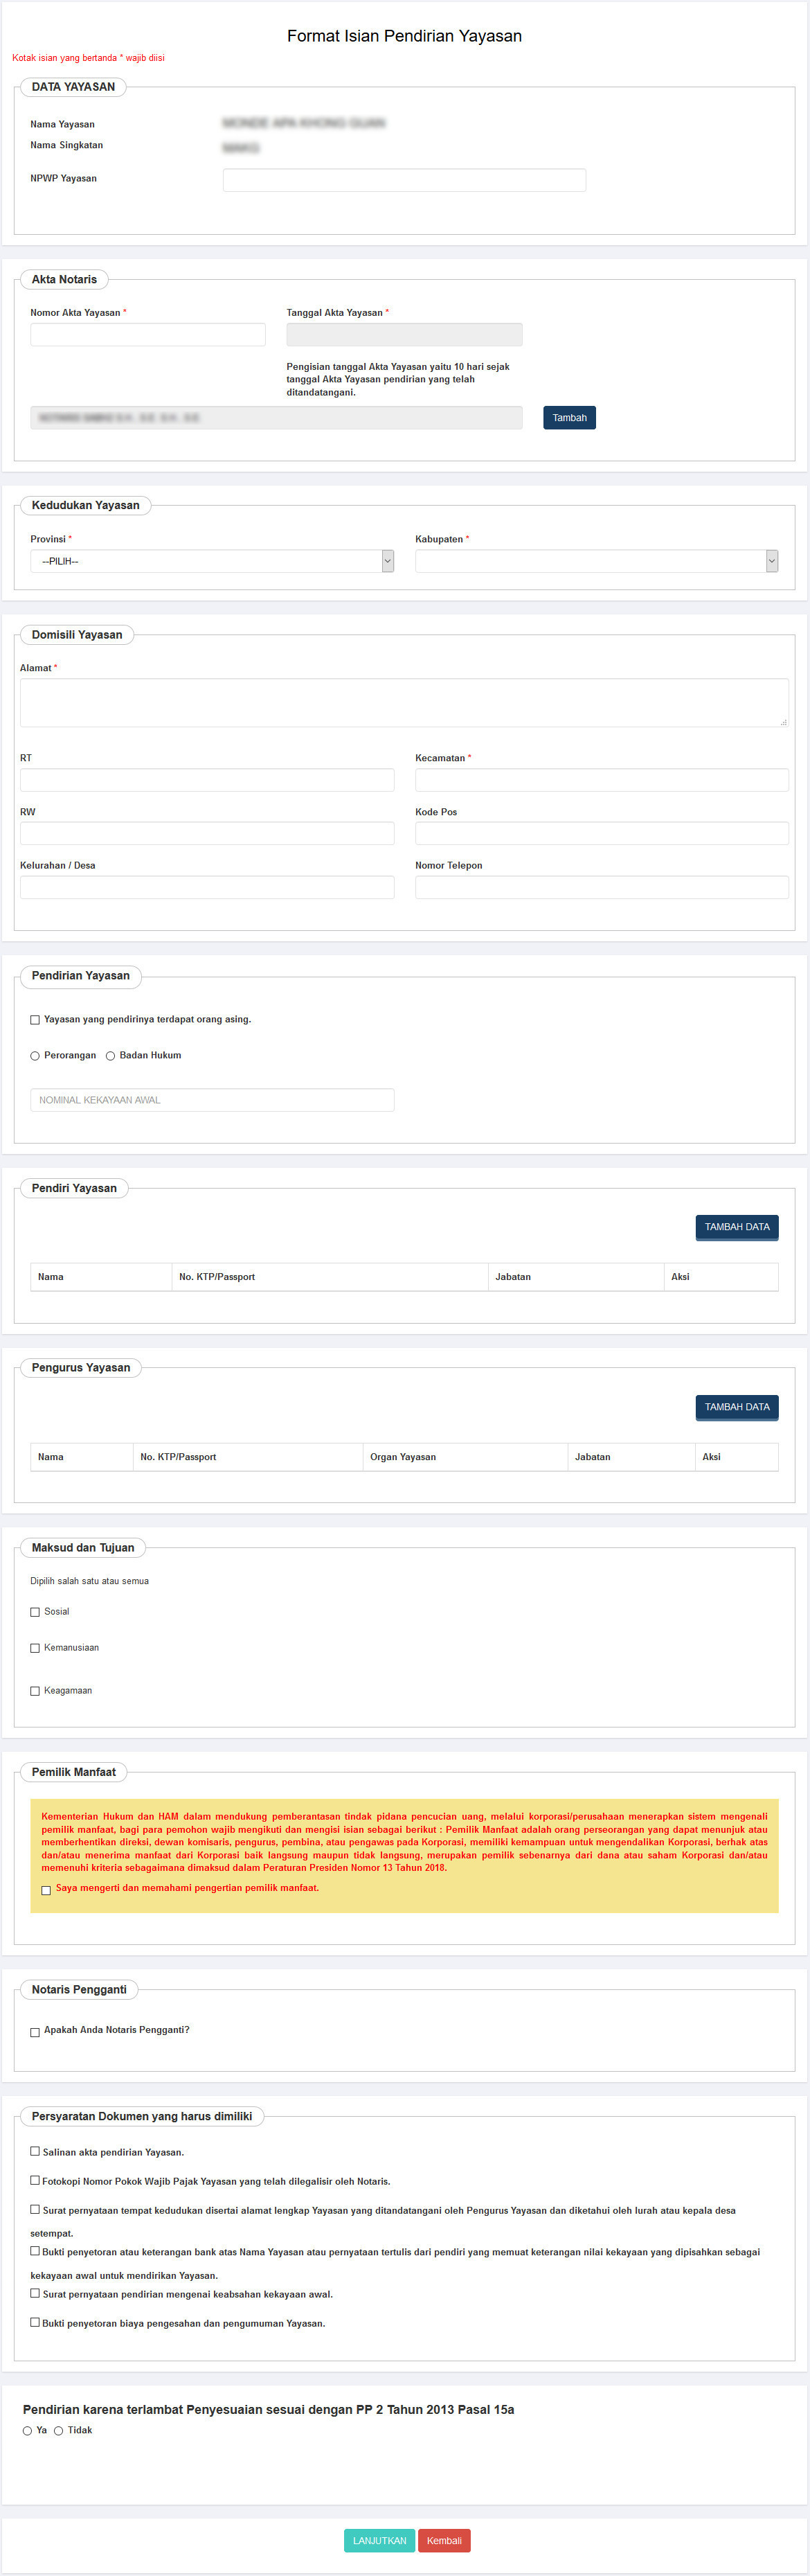Tick the Kemanusiaan checkbox
This screenshot has height=2576, width=810.
click(x=35, y=1648)
